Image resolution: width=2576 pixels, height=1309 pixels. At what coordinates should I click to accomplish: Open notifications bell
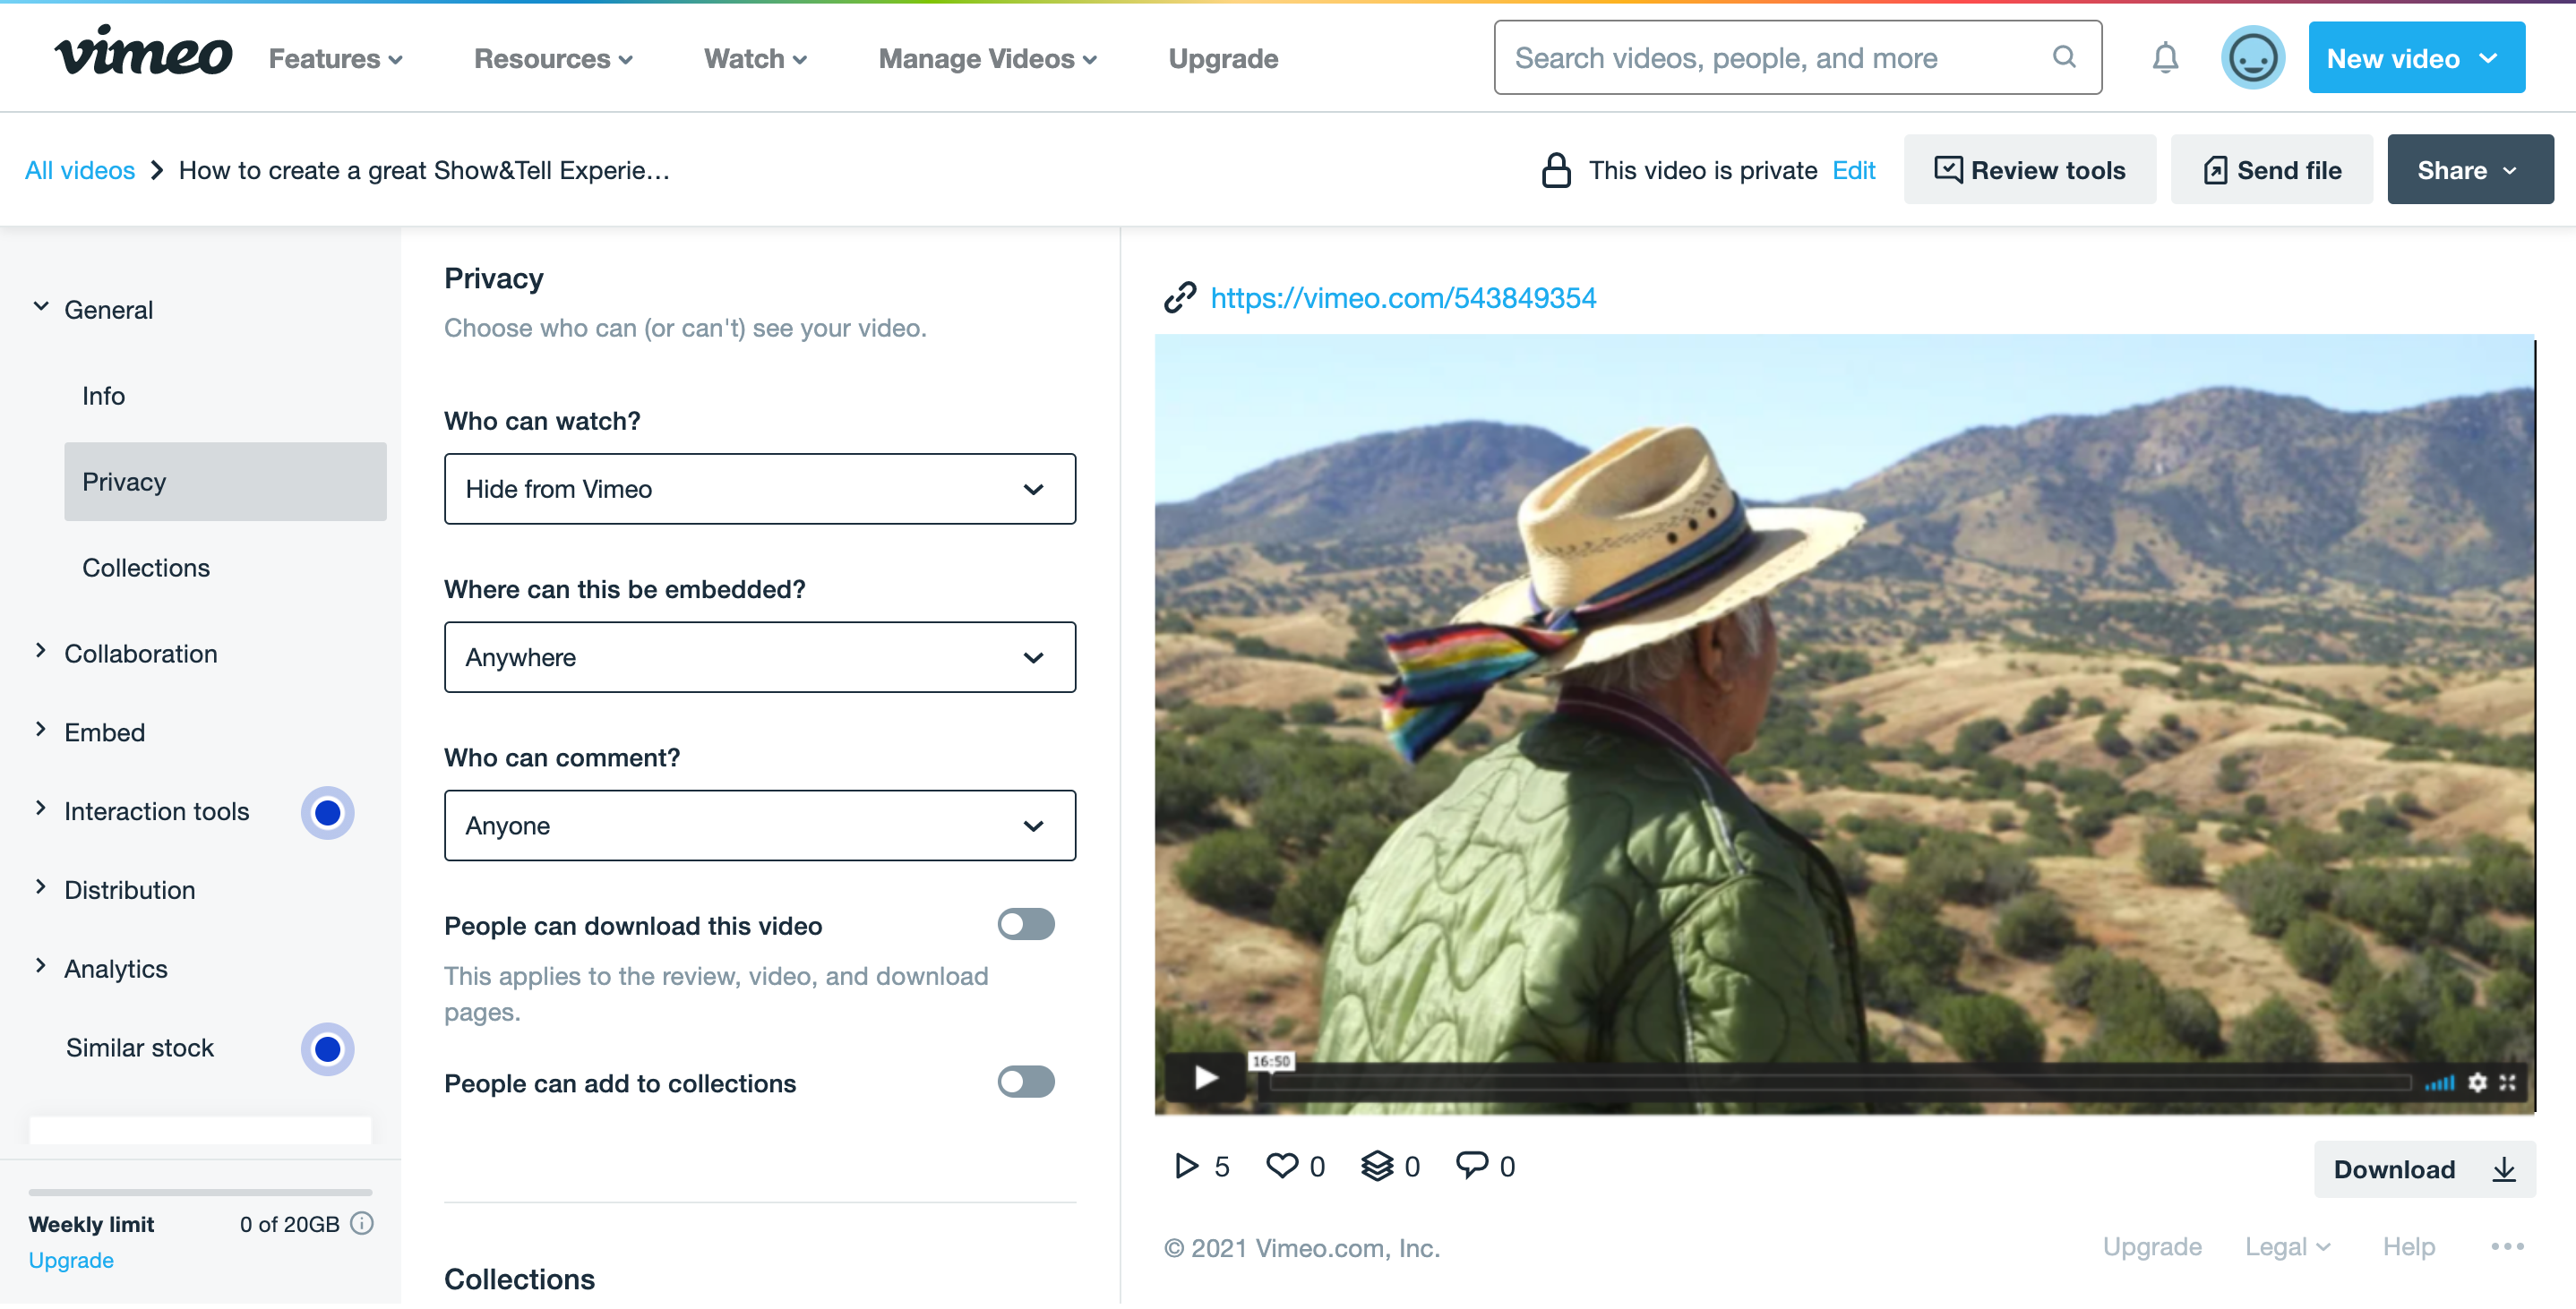click(2165, 58)
